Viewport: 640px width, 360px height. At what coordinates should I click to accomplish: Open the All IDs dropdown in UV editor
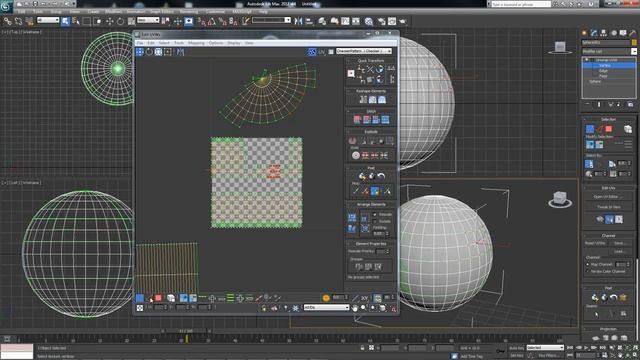click(326, 308)
